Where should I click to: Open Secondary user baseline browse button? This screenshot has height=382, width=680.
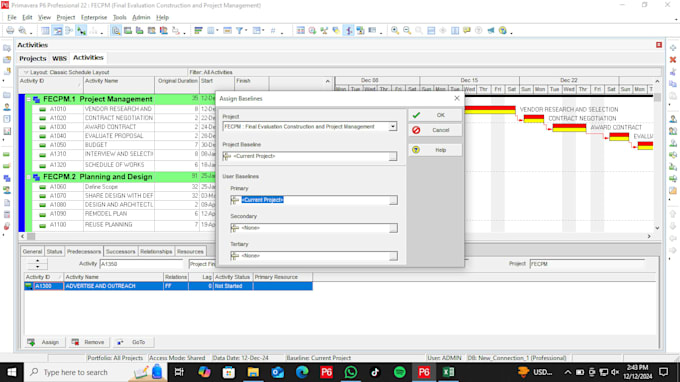pos(393,228)
